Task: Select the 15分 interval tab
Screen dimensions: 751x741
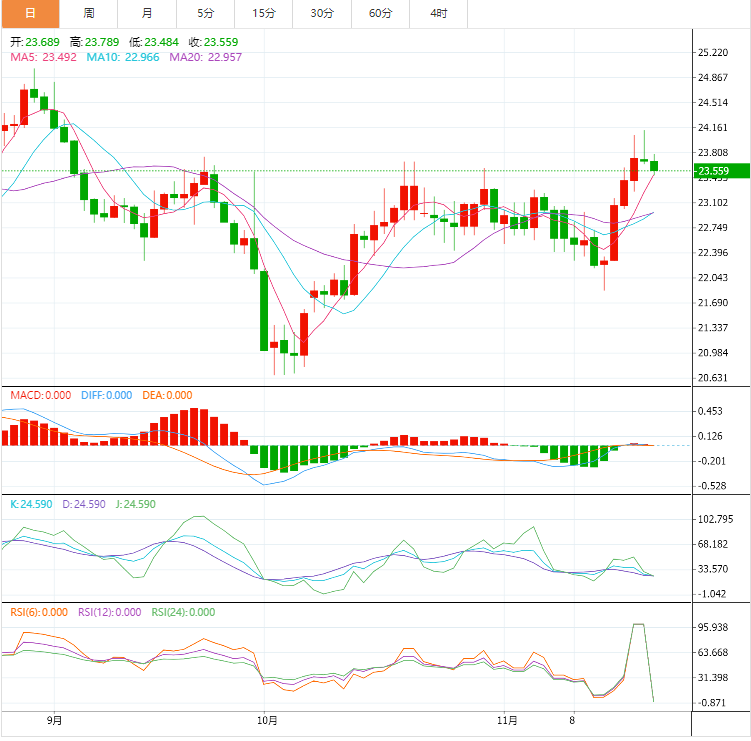Action: [264, 13]
